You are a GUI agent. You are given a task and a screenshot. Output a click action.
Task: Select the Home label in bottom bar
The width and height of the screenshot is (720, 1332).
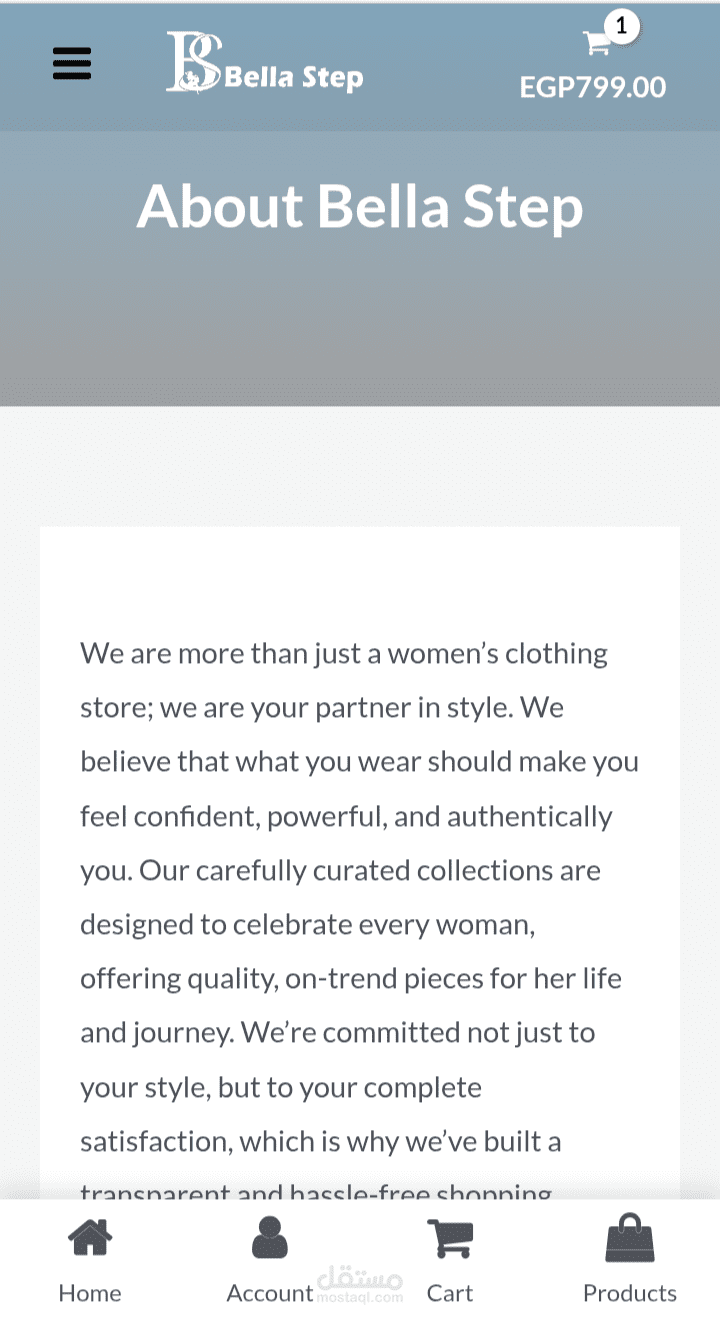[x=90, y=1293]
